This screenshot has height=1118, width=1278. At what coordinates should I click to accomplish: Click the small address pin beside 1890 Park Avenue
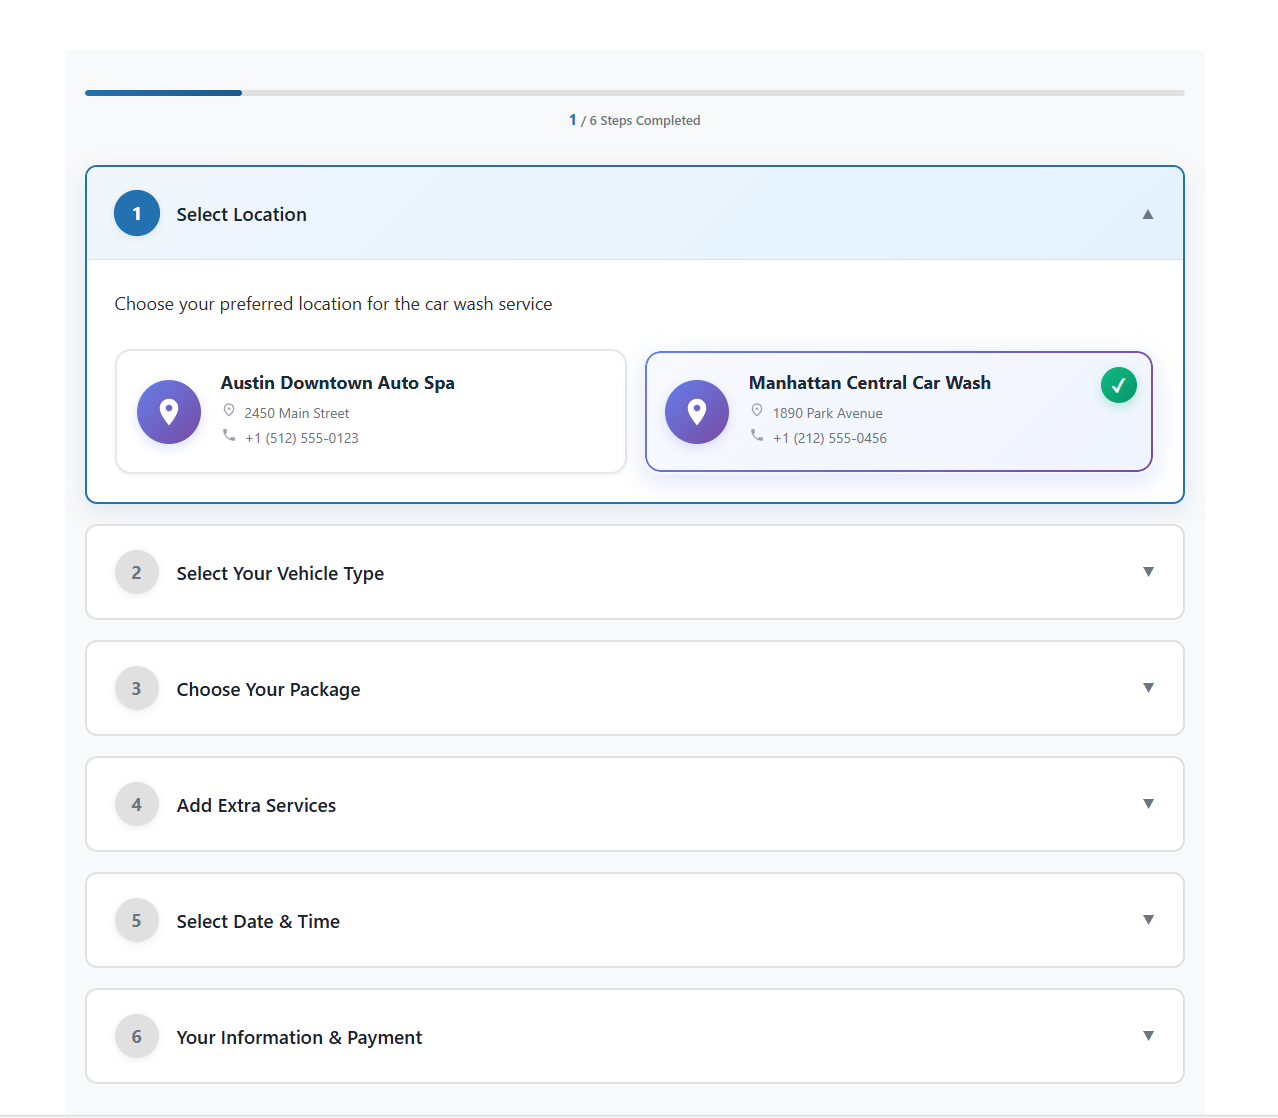pos(757,411)
